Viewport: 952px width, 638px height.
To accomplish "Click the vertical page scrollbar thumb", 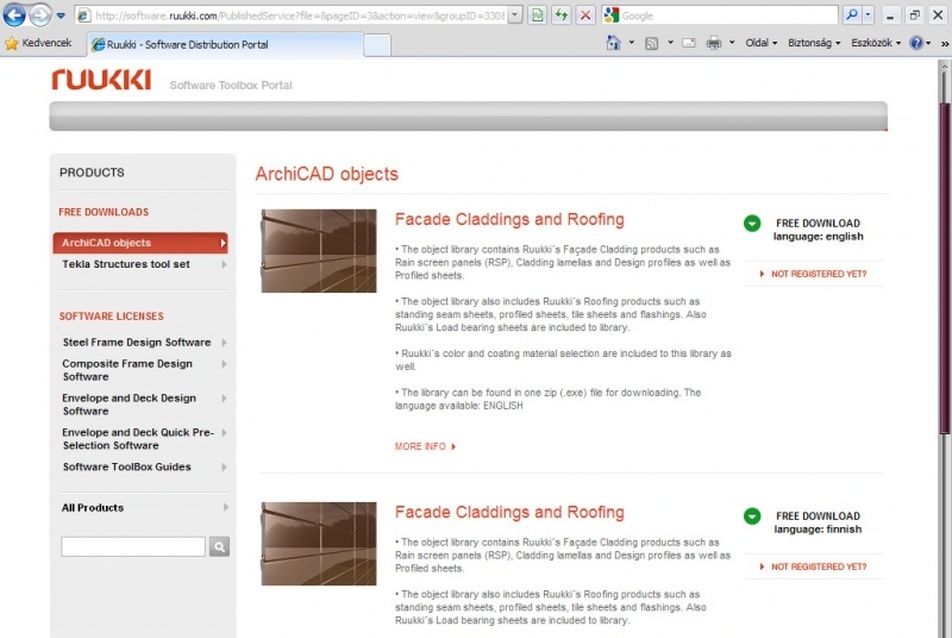I will click(x=945, y=267).
